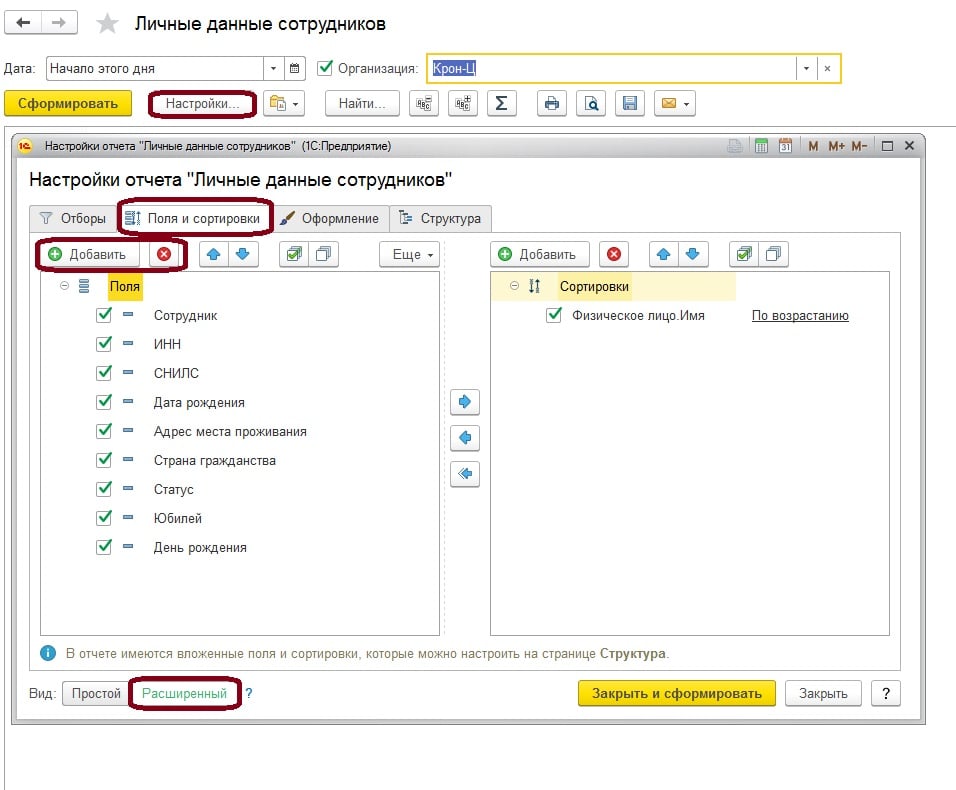Uncheck the СНИЛС field
The width and height of the screenshot is (956, 790).
104,372
